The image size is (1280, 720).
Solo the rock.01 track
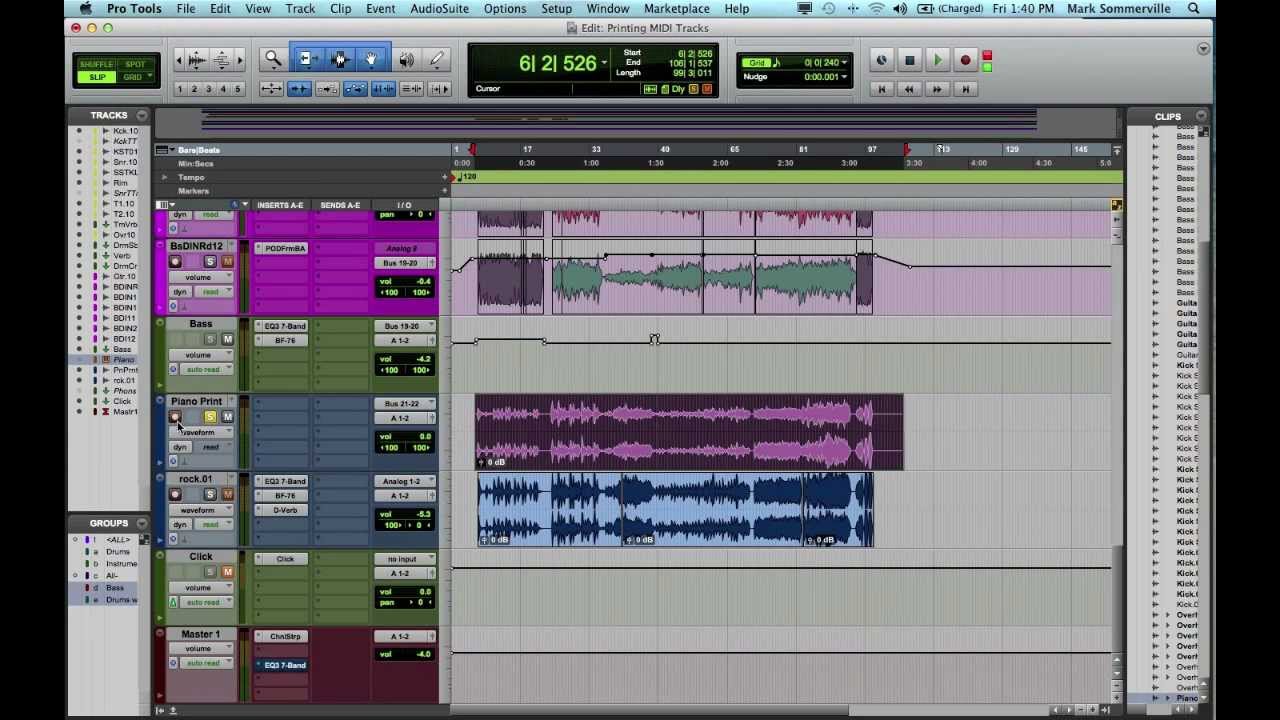(x=210, y=494)
